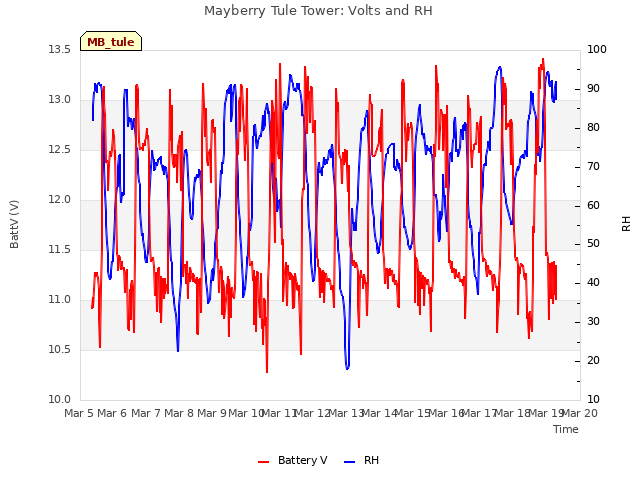Click the 90 right axis tick label
640x480 pixels.
[593, 89]
